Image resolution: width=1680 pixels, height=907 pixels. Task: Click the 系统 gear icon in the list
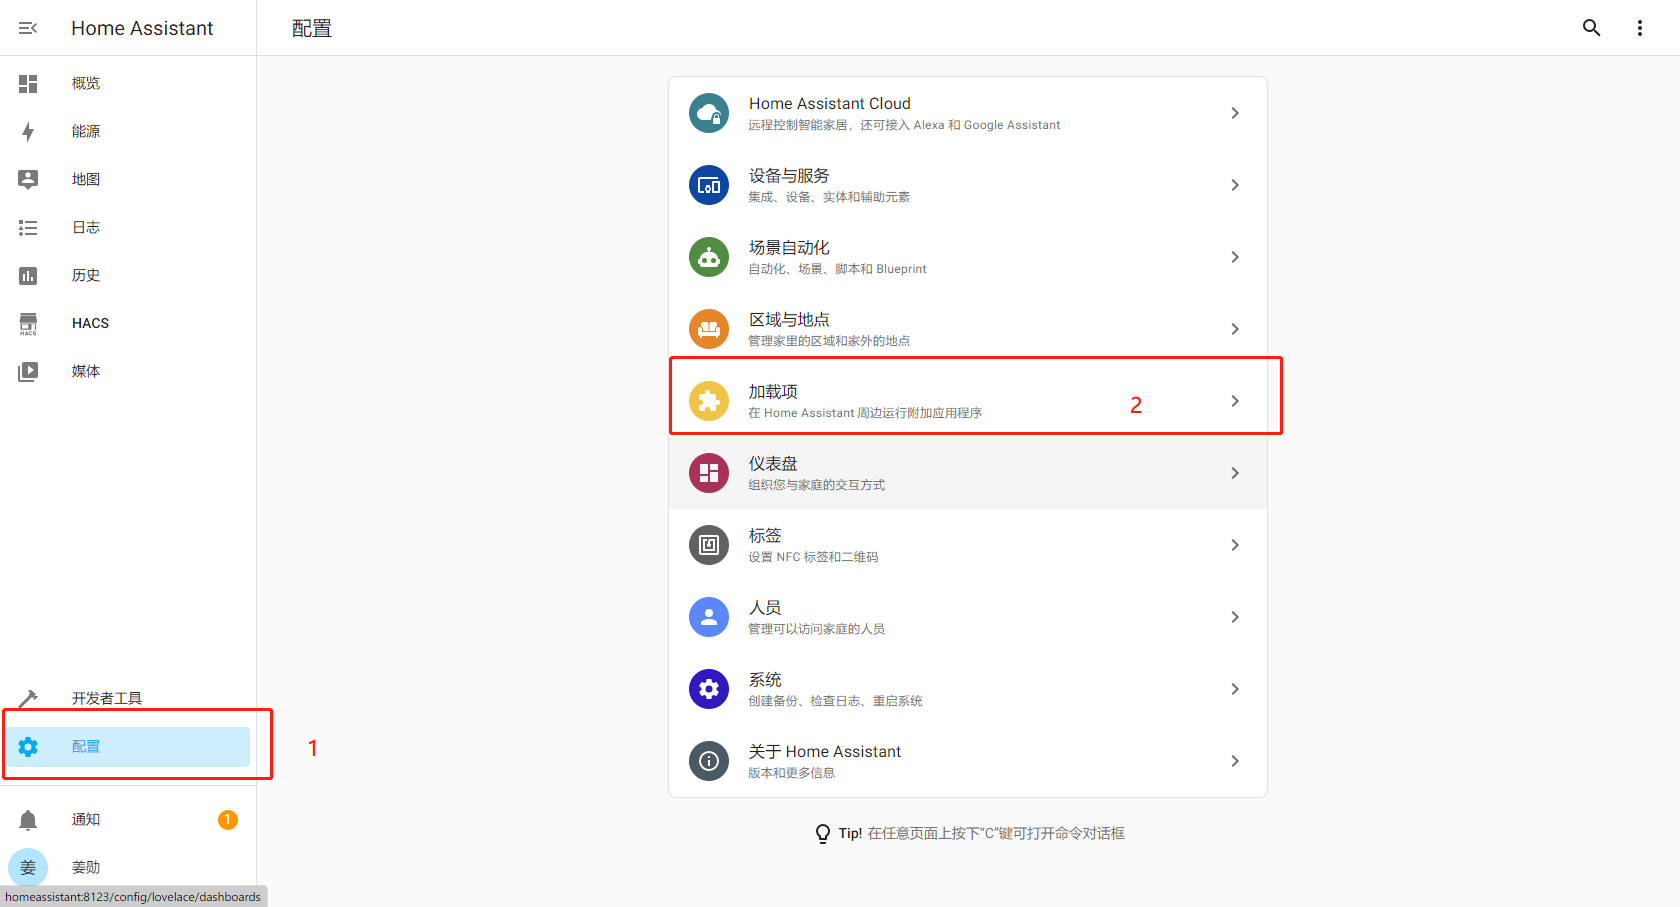[x=709, y=689]
